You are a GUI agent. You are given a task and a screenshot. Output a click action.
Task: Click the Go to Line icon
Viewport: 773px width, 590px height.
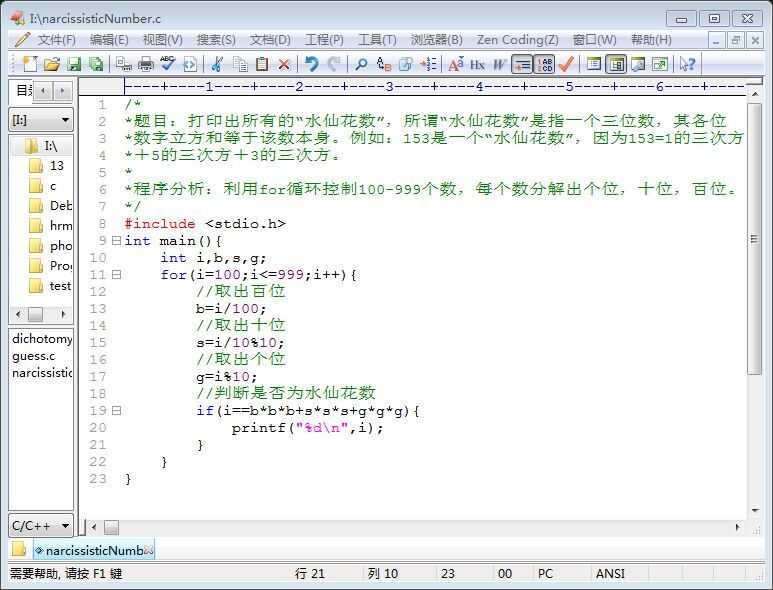tap(428, 64)
